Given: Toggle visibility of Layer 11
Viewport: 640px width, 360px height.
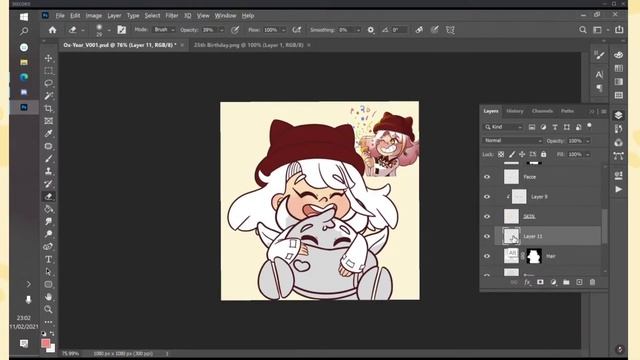Looking at the screenshot, I should coord(487,236).
